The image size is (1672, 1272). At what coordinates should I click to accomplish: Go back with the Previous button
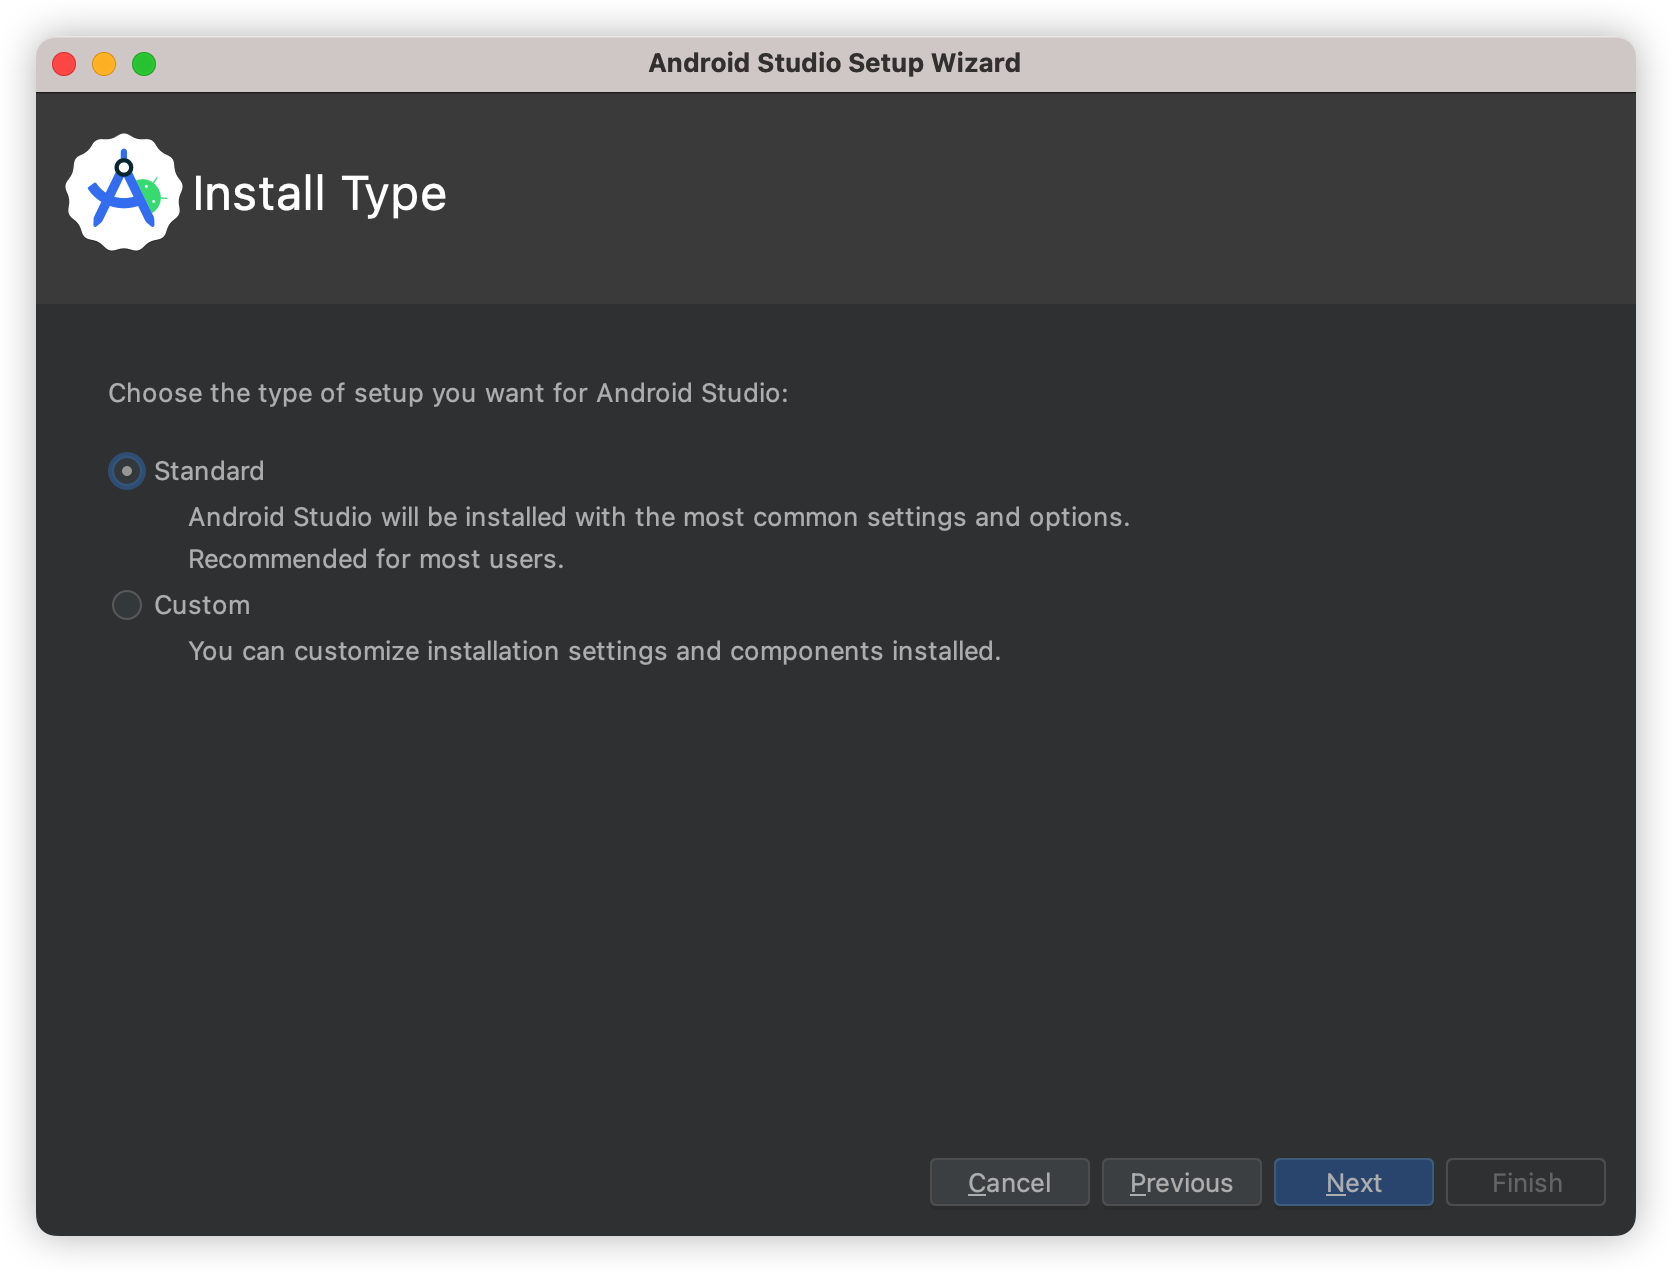(1181, 1182)
